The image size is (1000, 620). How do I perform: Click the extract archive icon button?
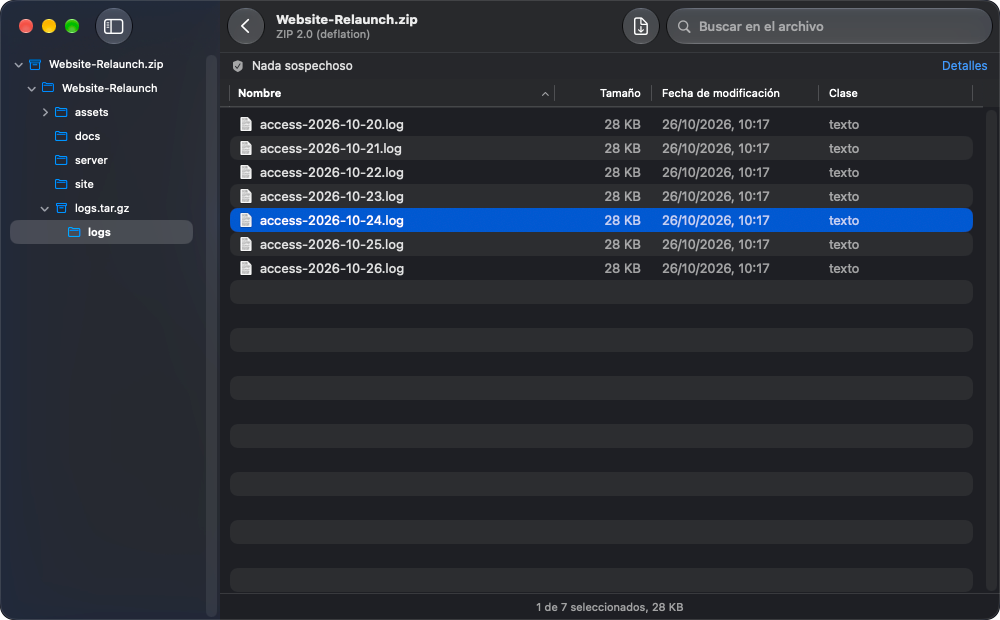[640, 26]
